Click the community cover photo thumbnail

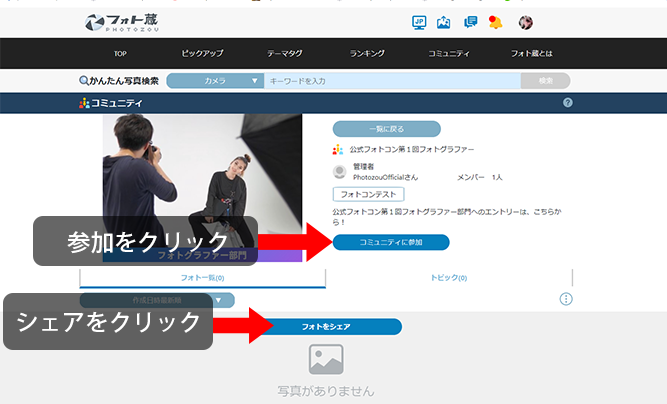(x=202, y=188)
